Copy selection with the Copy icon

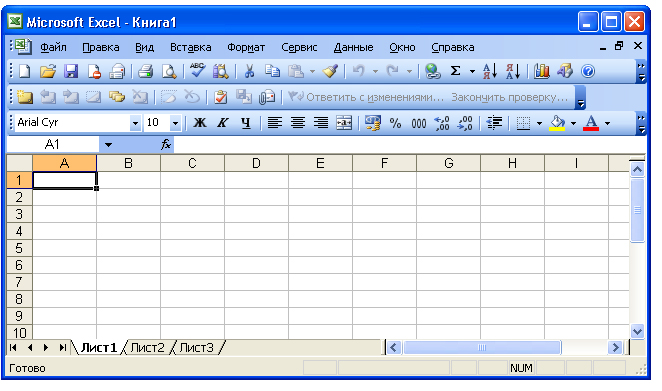tap(272, 71)
